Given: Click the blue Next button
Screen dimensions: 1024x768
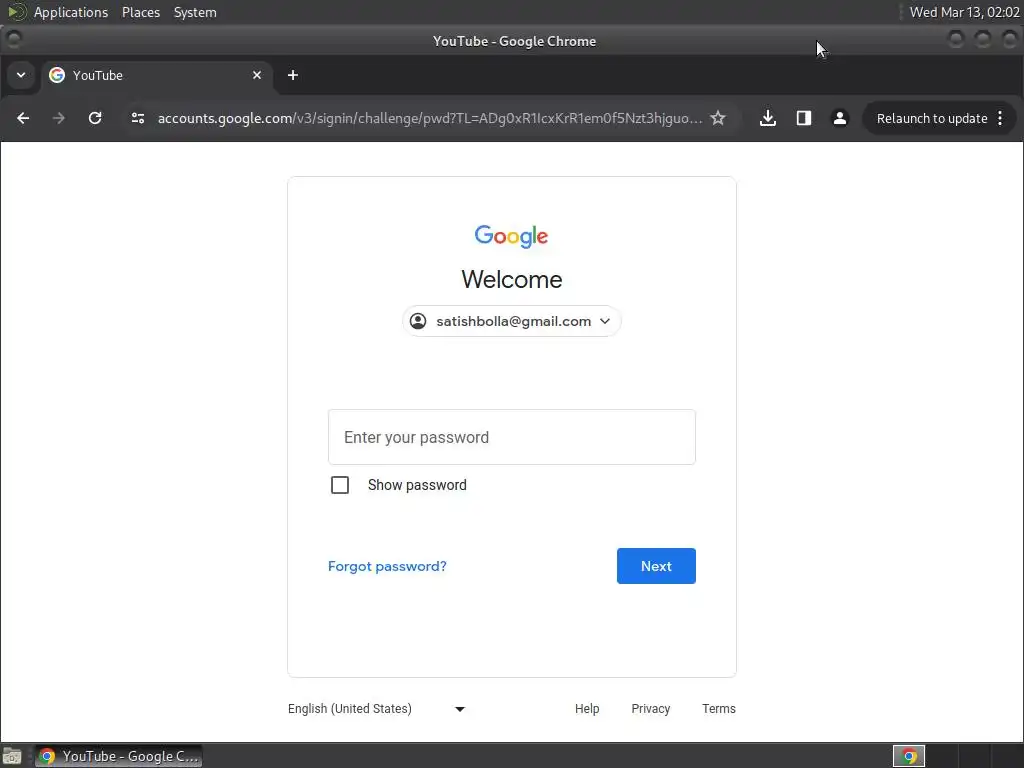Looking at the screenshot, I should (x=656, y=566).
